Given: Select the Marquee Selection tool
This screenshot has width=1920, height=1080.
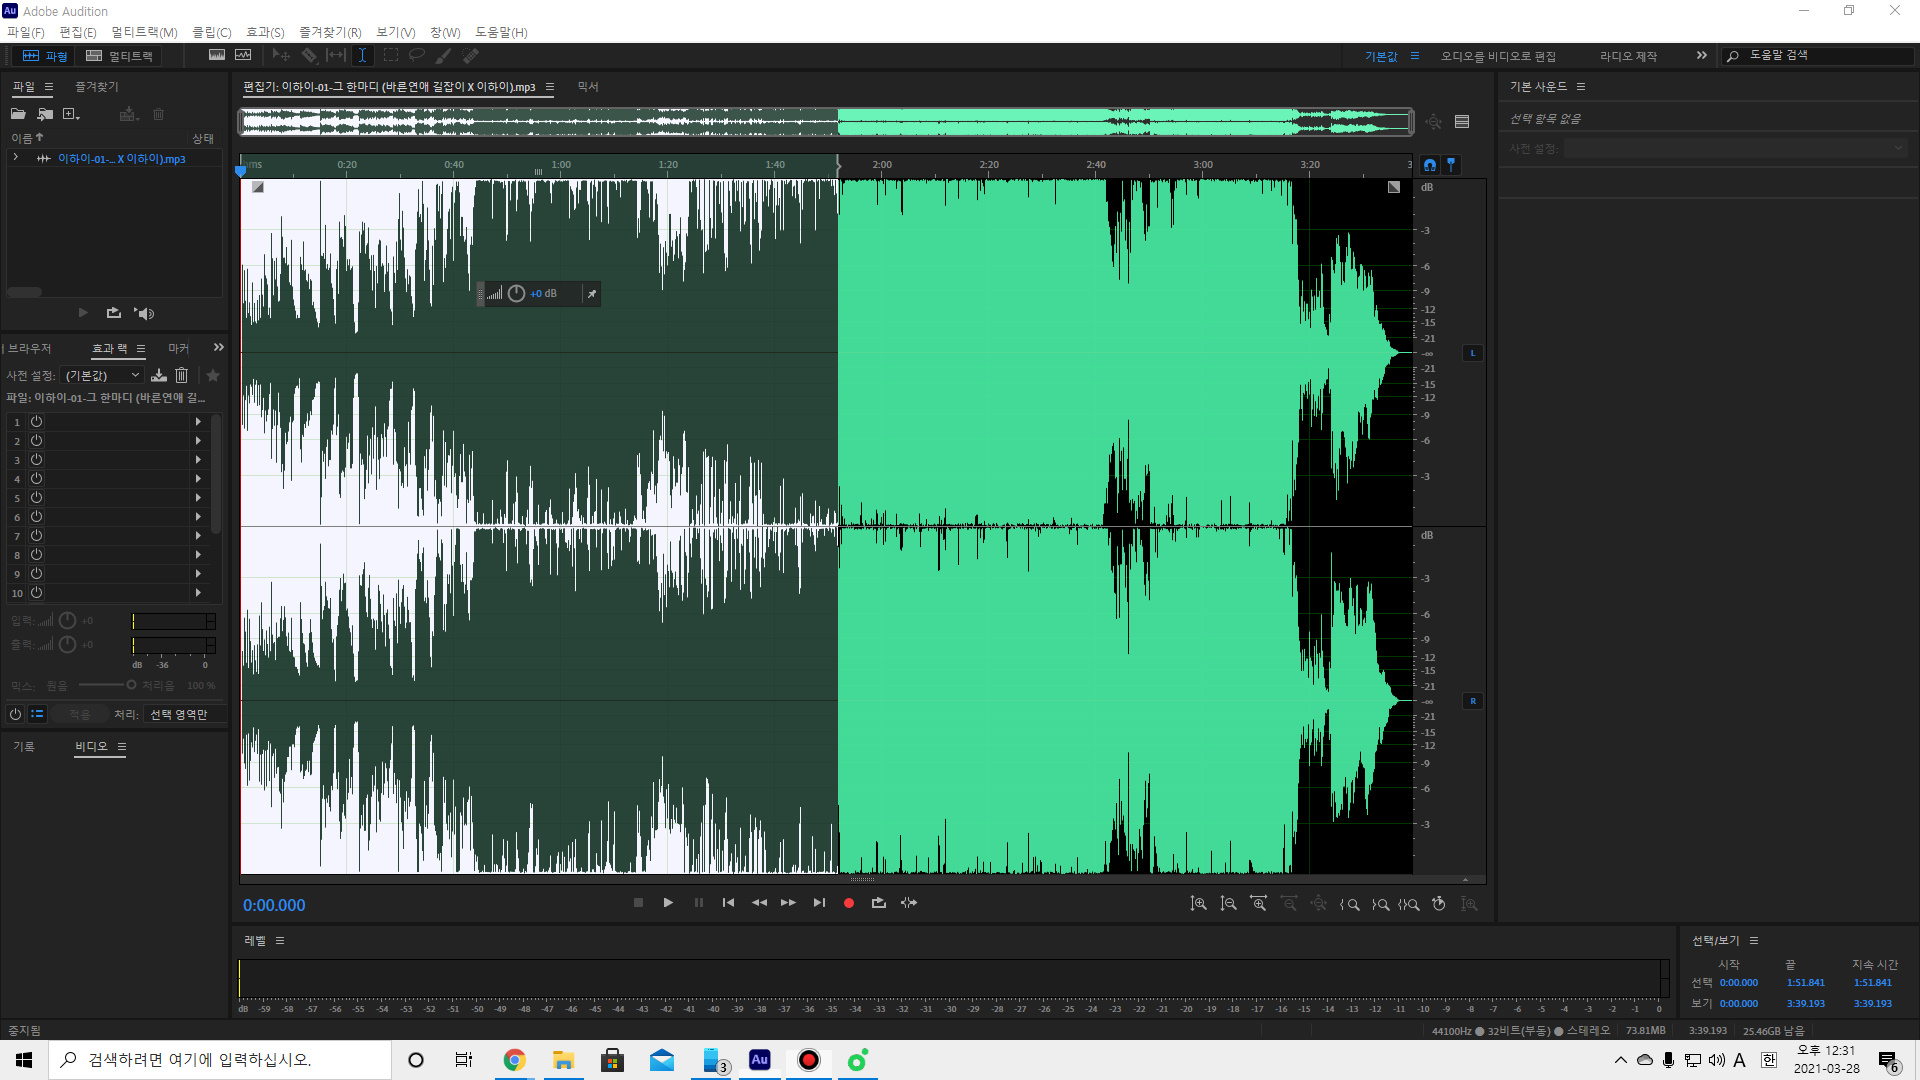Looking at the screenshot, I should (x=390, y=56).
